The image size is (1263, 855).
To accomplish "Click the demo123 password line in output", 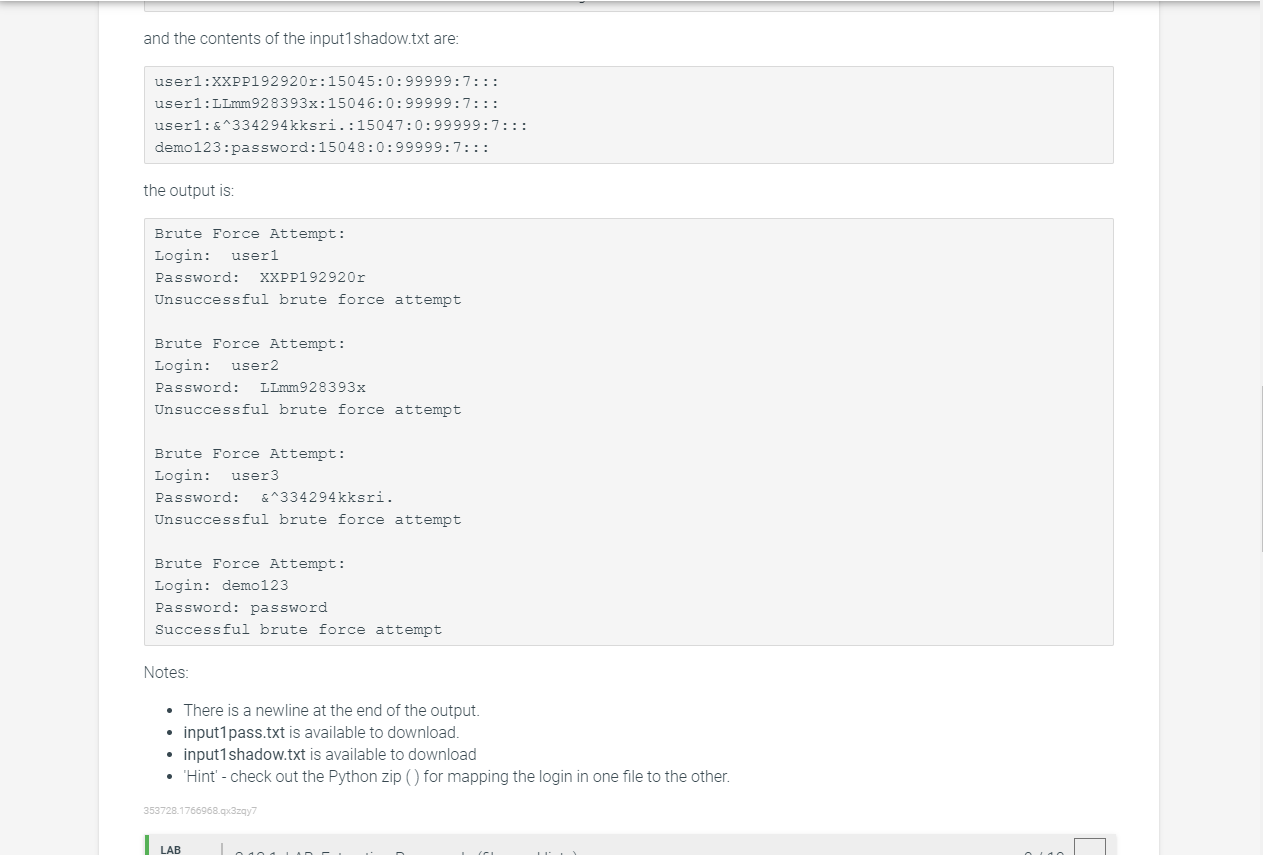I will pos(240,607).
